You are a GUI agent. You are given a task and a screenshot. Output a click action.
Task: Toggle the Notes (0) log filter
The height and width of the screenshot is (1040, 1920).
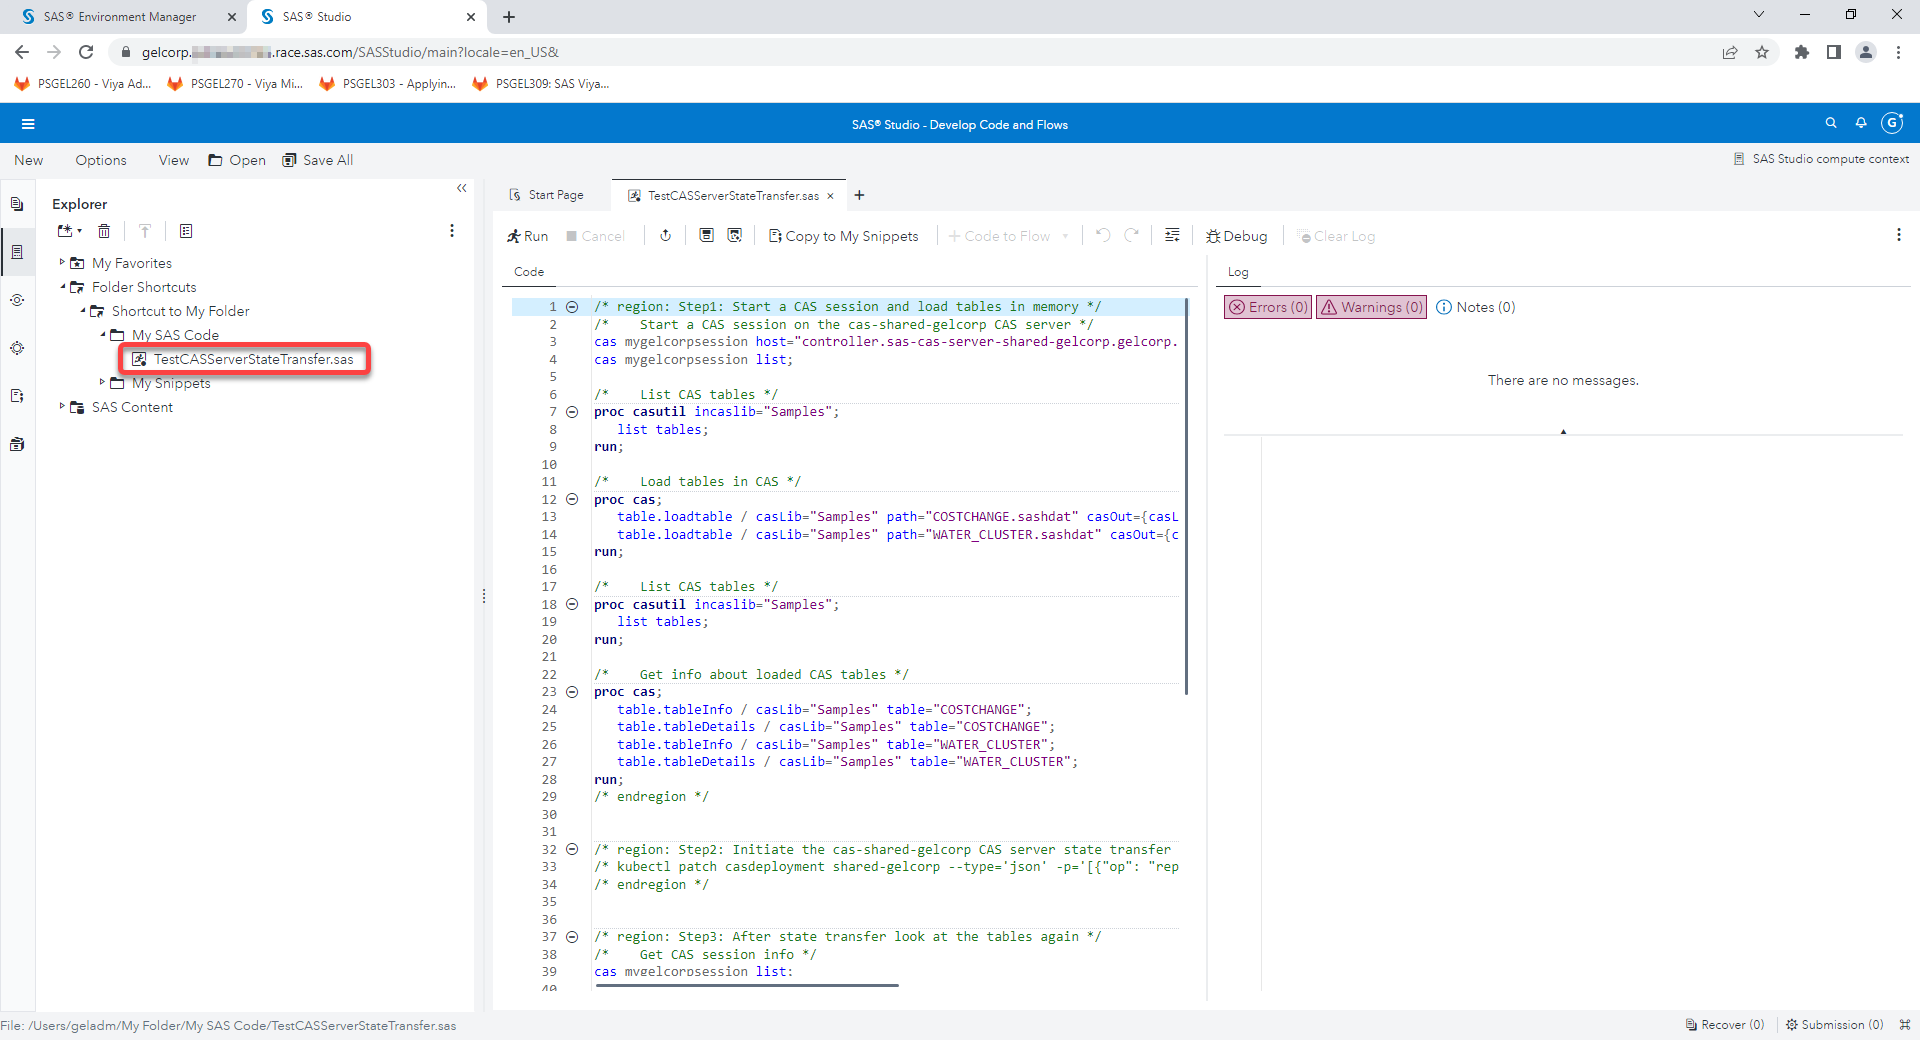pyautogui.click(x=1476, y=307)
